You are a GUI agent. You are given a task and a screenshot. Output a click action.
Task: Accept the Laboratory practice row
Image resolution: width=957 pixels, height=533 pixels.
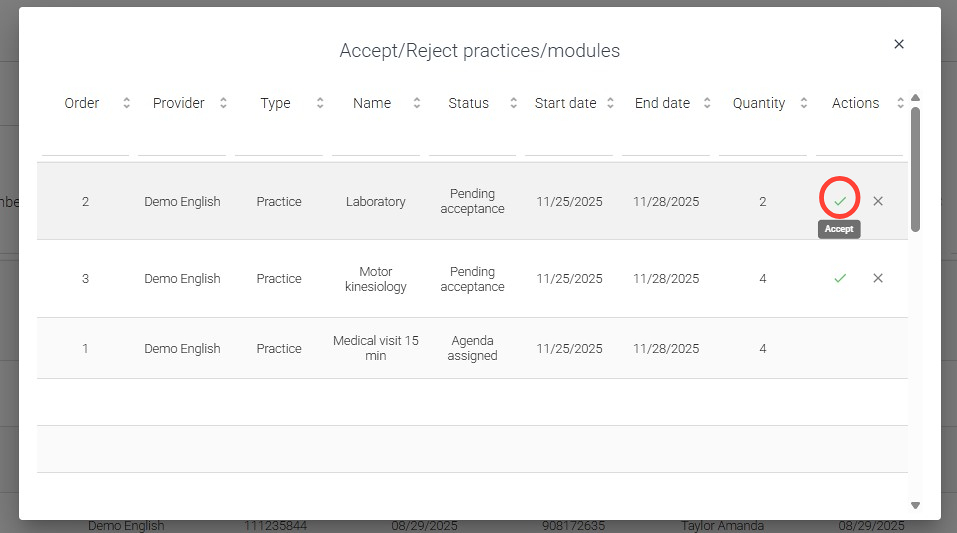pos(840,201)
